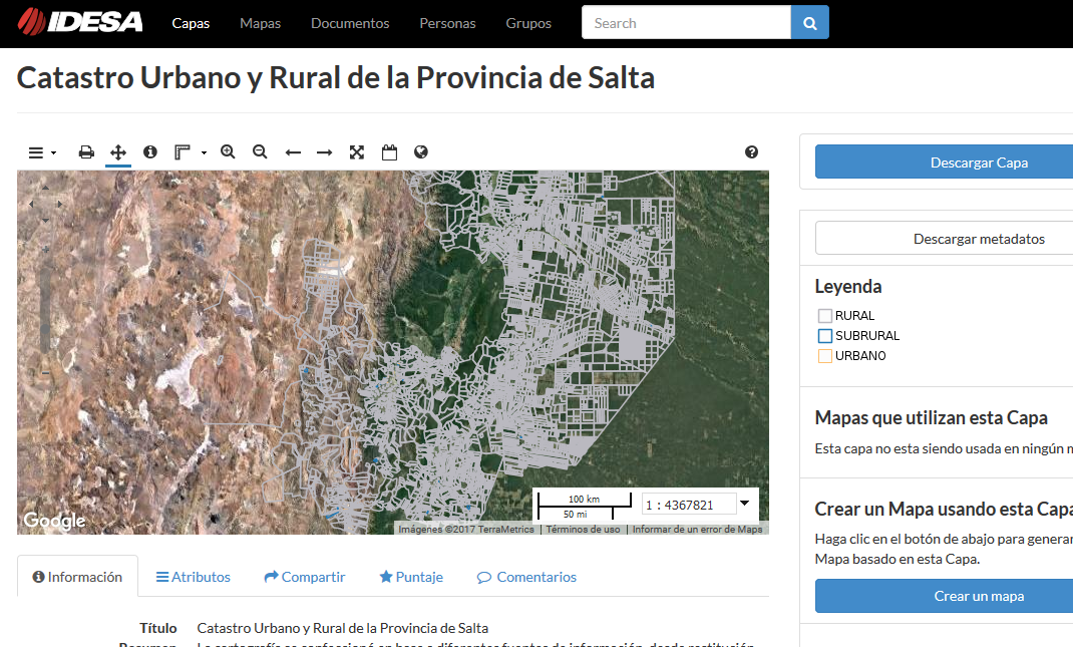Switch to the Puntaje tab

[411, 576]
